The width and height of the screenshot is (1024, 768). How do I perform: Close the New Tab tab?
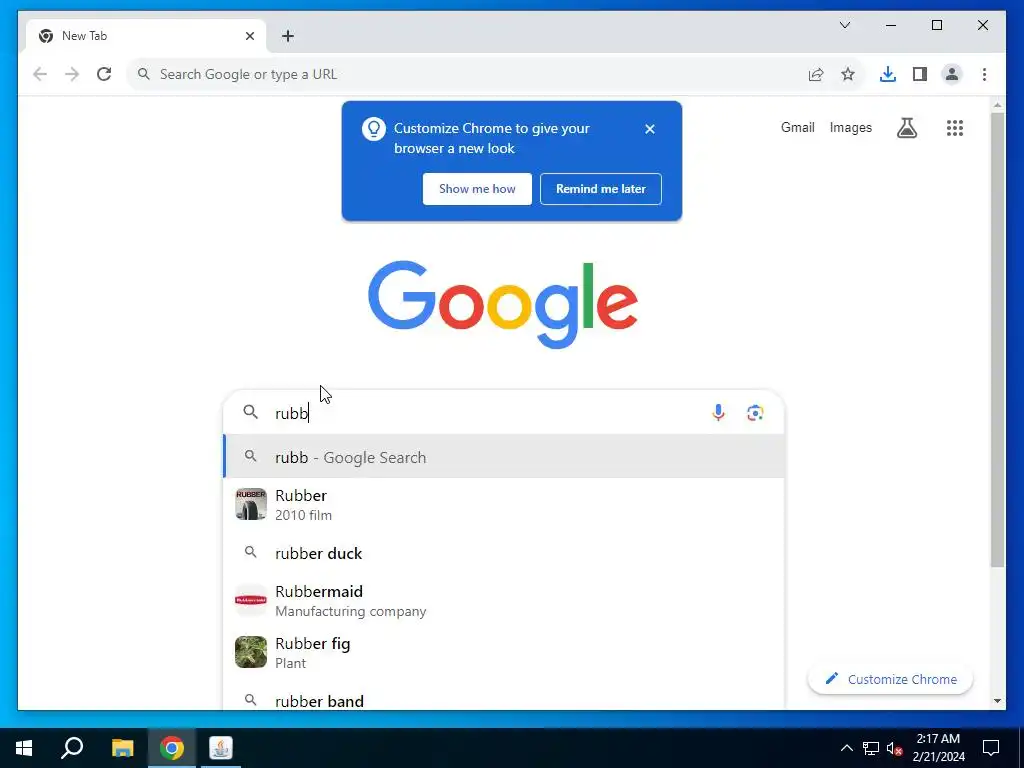pyautogui.click(x=249, y=36)
